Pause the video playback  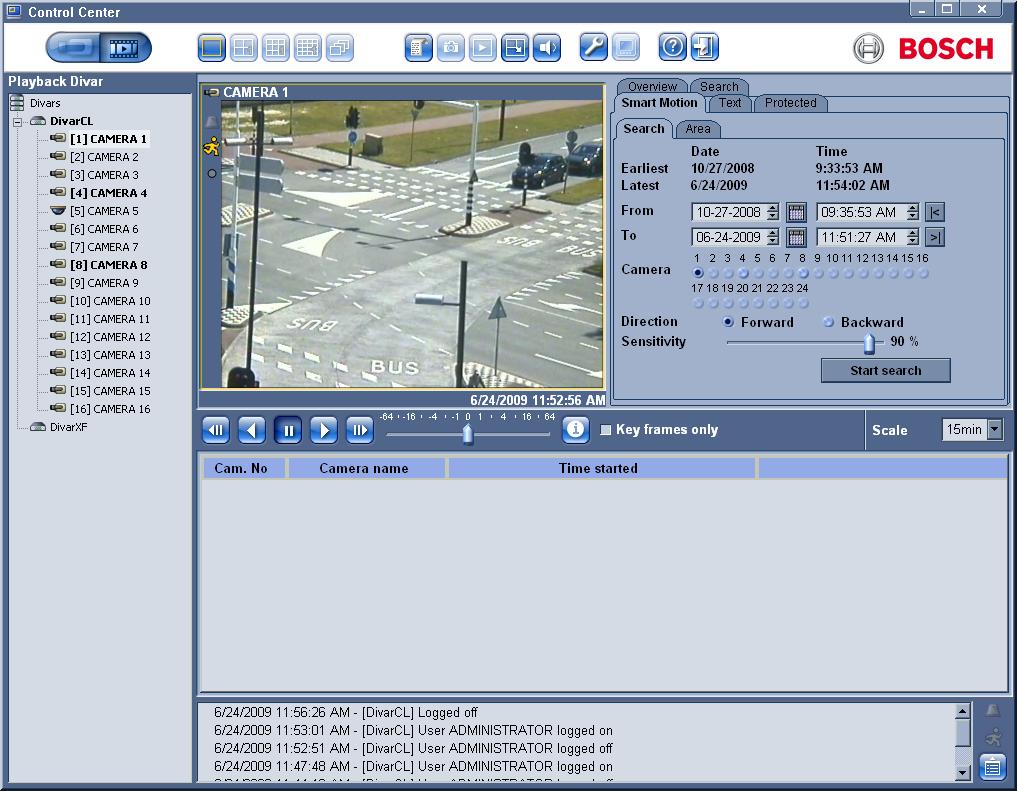288,430
